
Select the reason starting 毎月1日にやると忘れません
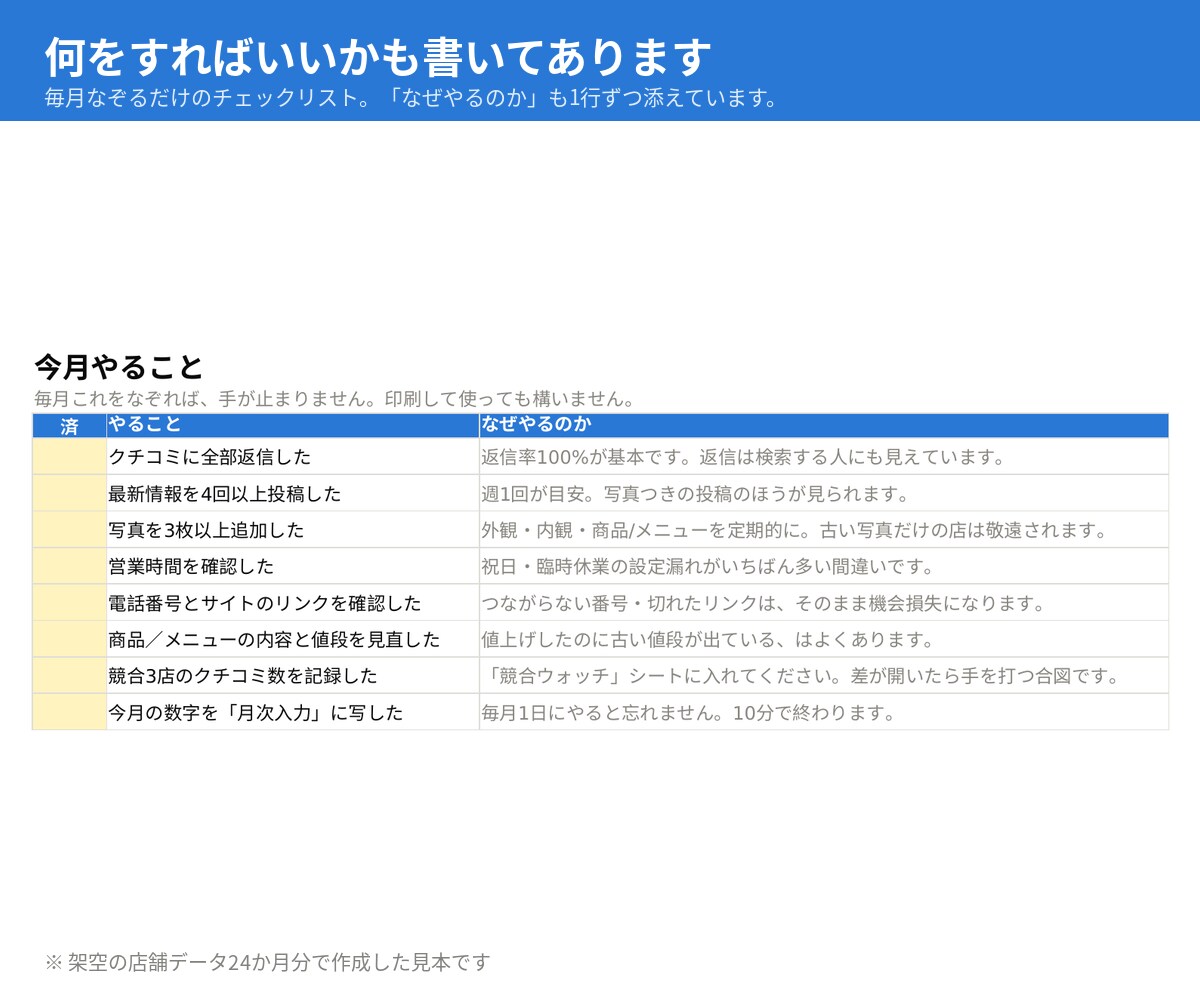pos(824,712)
